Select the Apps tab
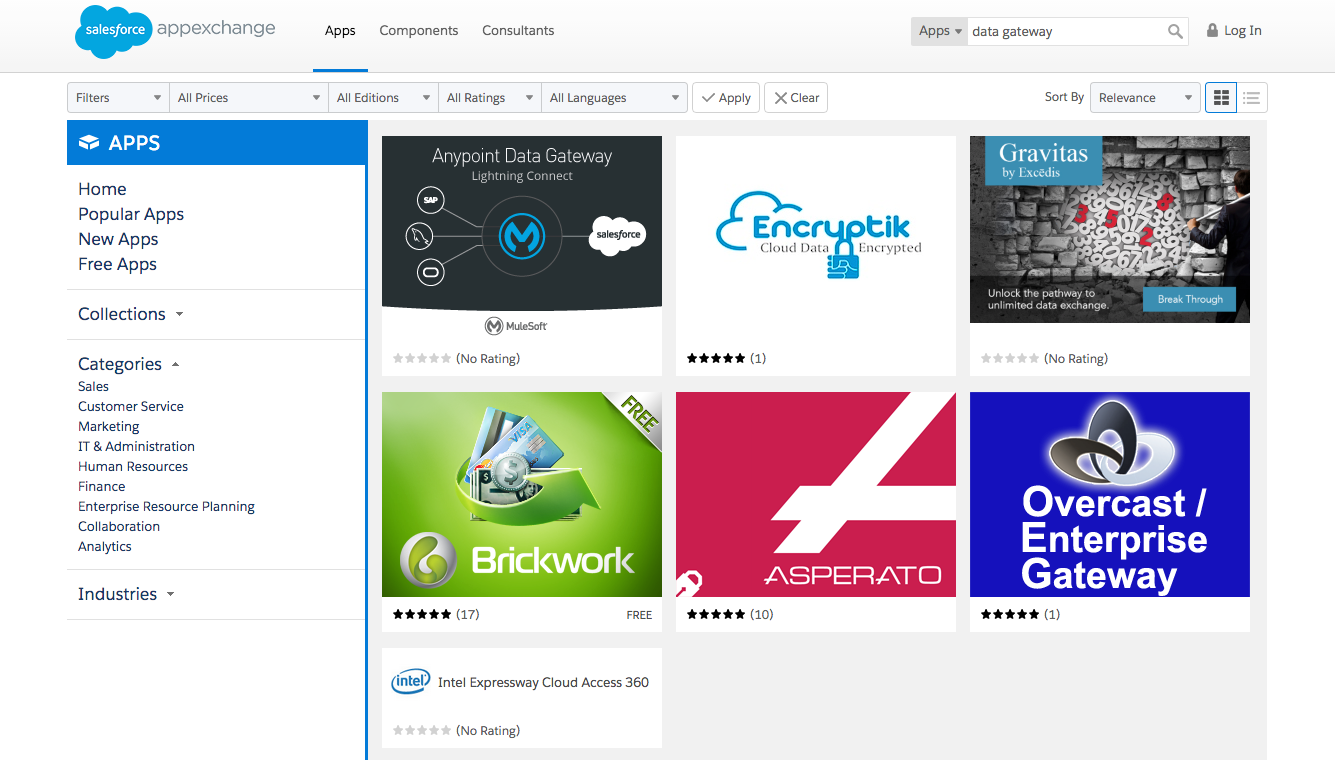 340,31
